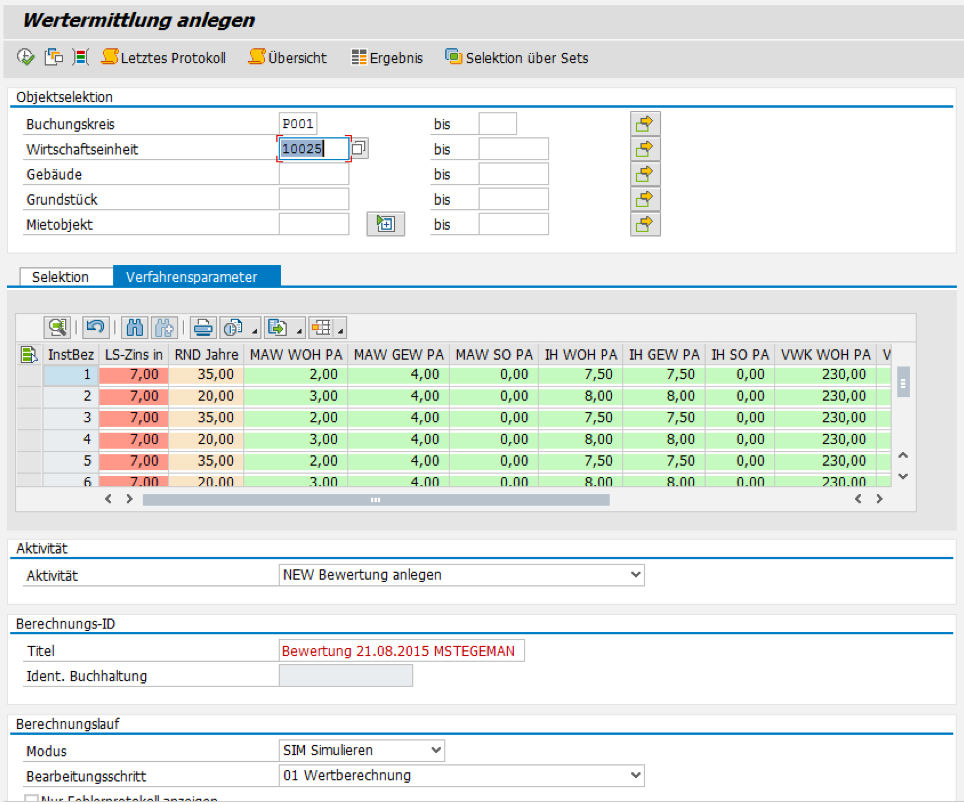Click the variant copy icon beside Execute
The image size is (964, 804).
[54, 58]
